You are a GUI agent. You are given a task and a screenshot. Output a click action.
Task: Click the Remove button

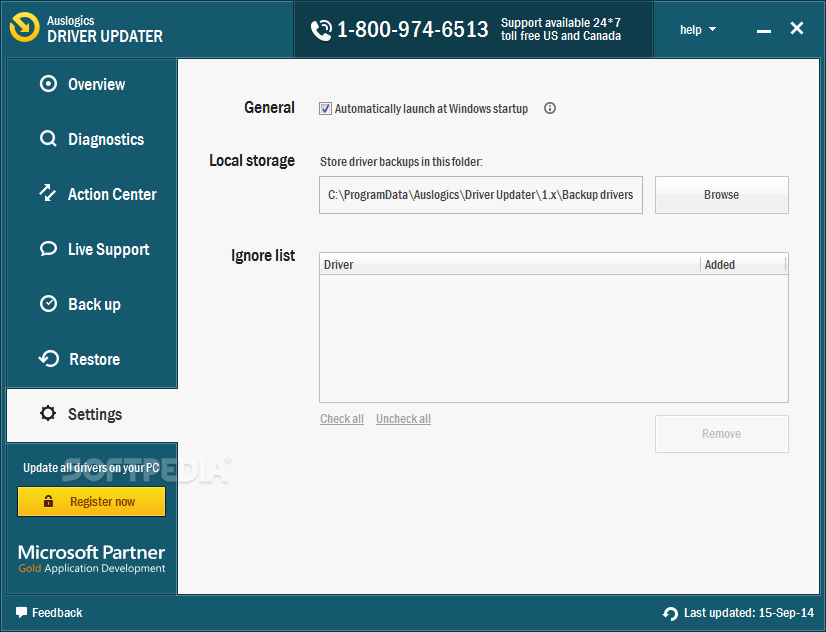tap(722, 434)
